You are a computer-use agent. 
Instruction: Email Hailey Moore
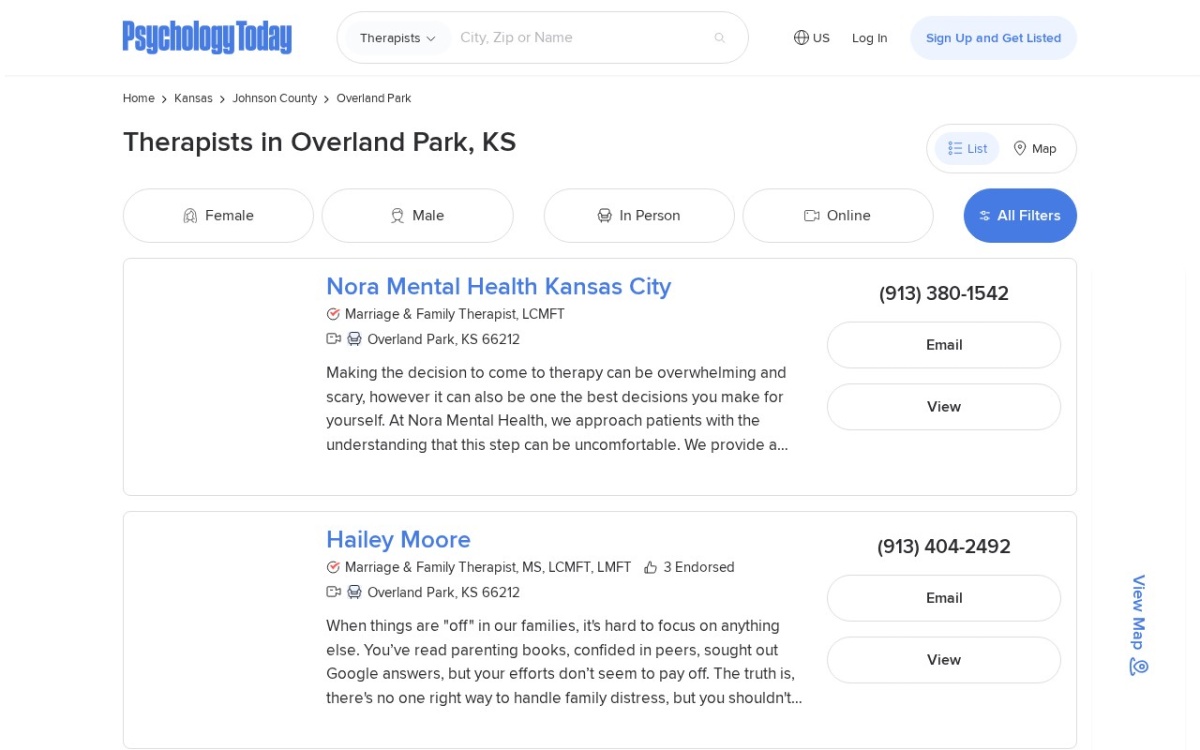click(x=944, y=598)
